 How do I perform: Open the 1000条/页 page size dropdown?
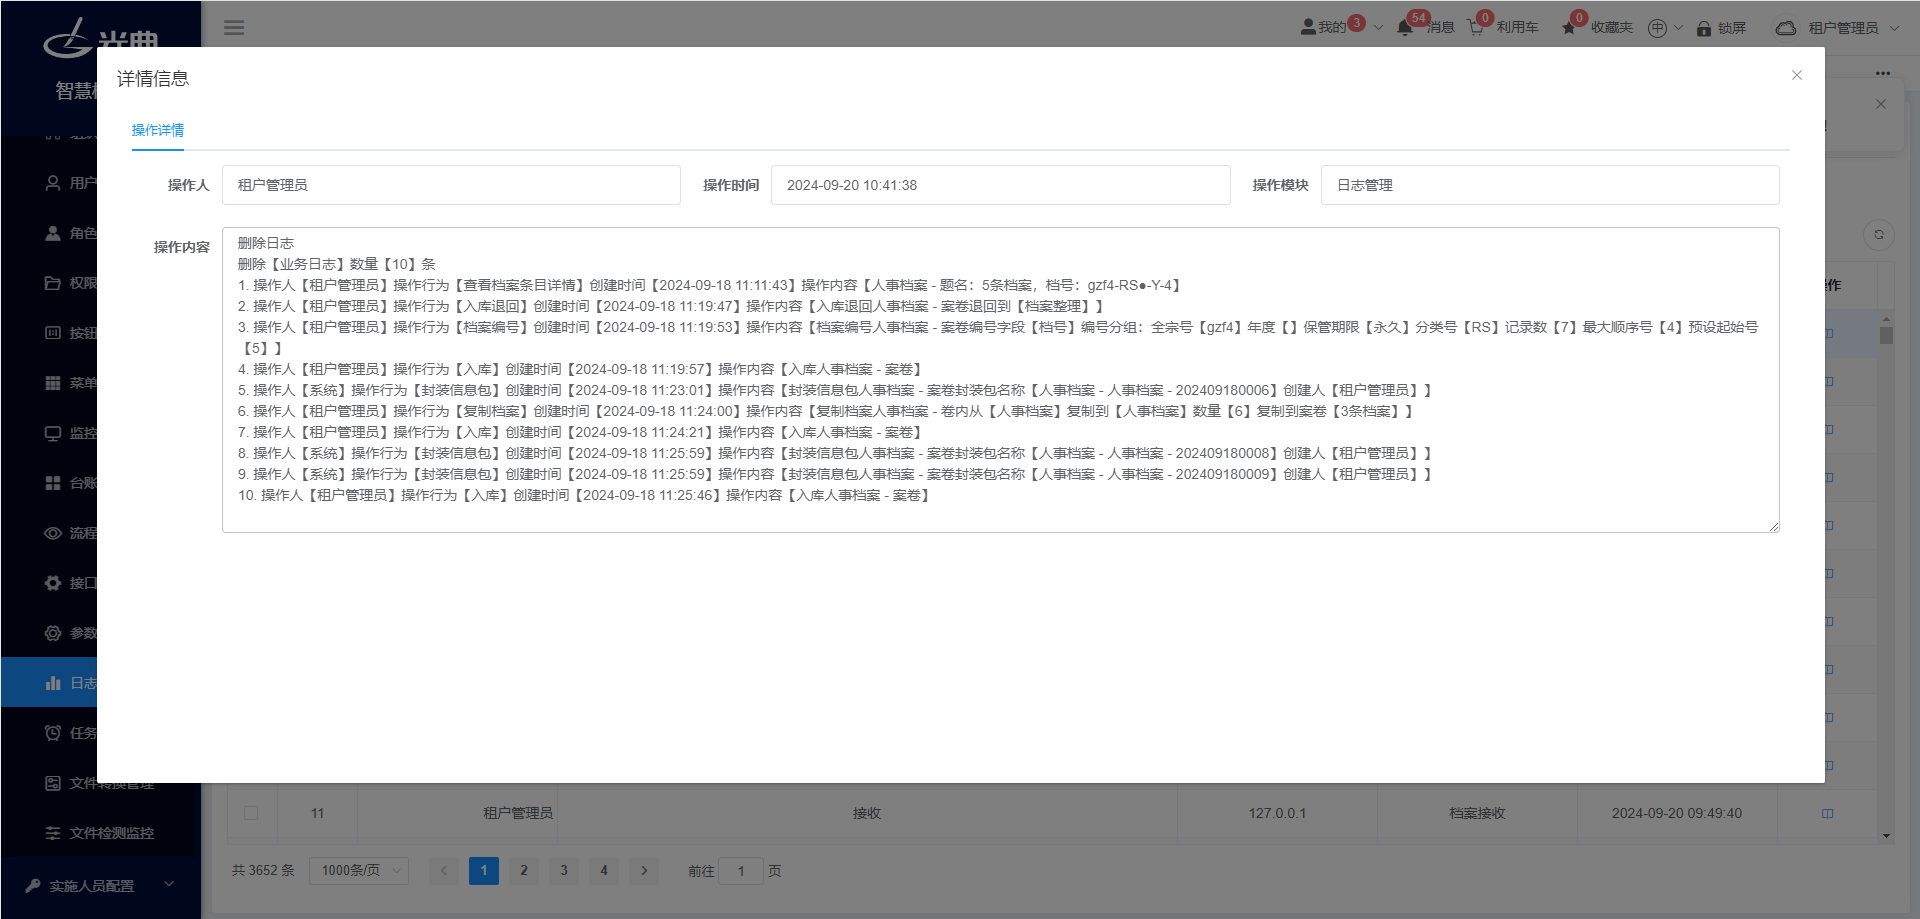pyautogui.click(x=359, y=871)
